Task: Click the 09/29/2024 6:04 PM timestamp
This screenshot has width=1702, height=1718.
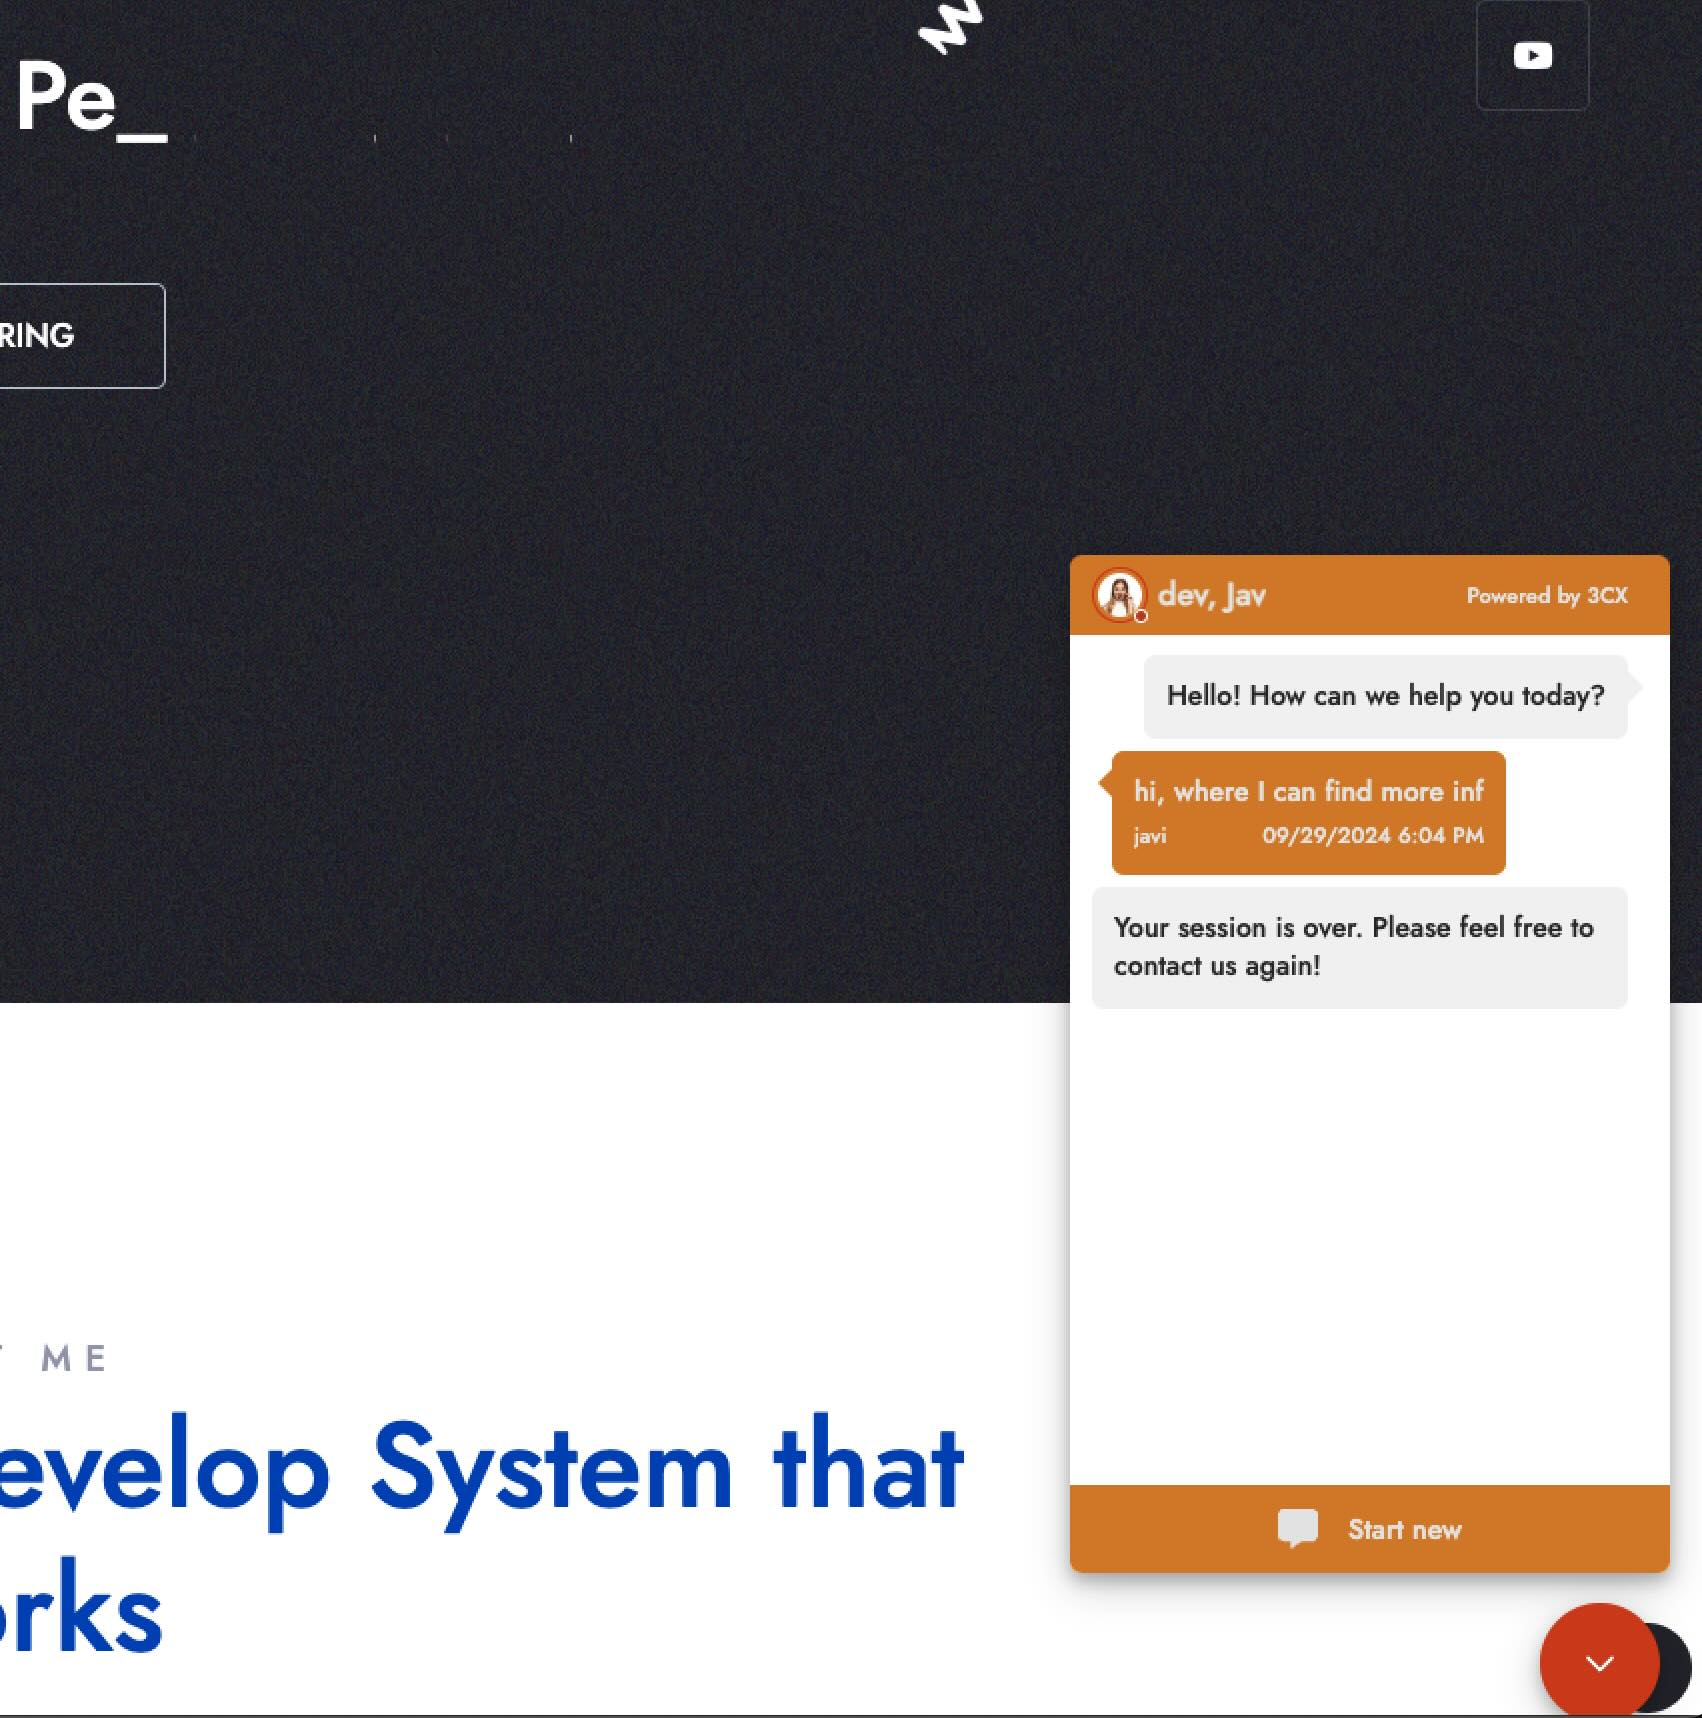Action: point(1372,836)
